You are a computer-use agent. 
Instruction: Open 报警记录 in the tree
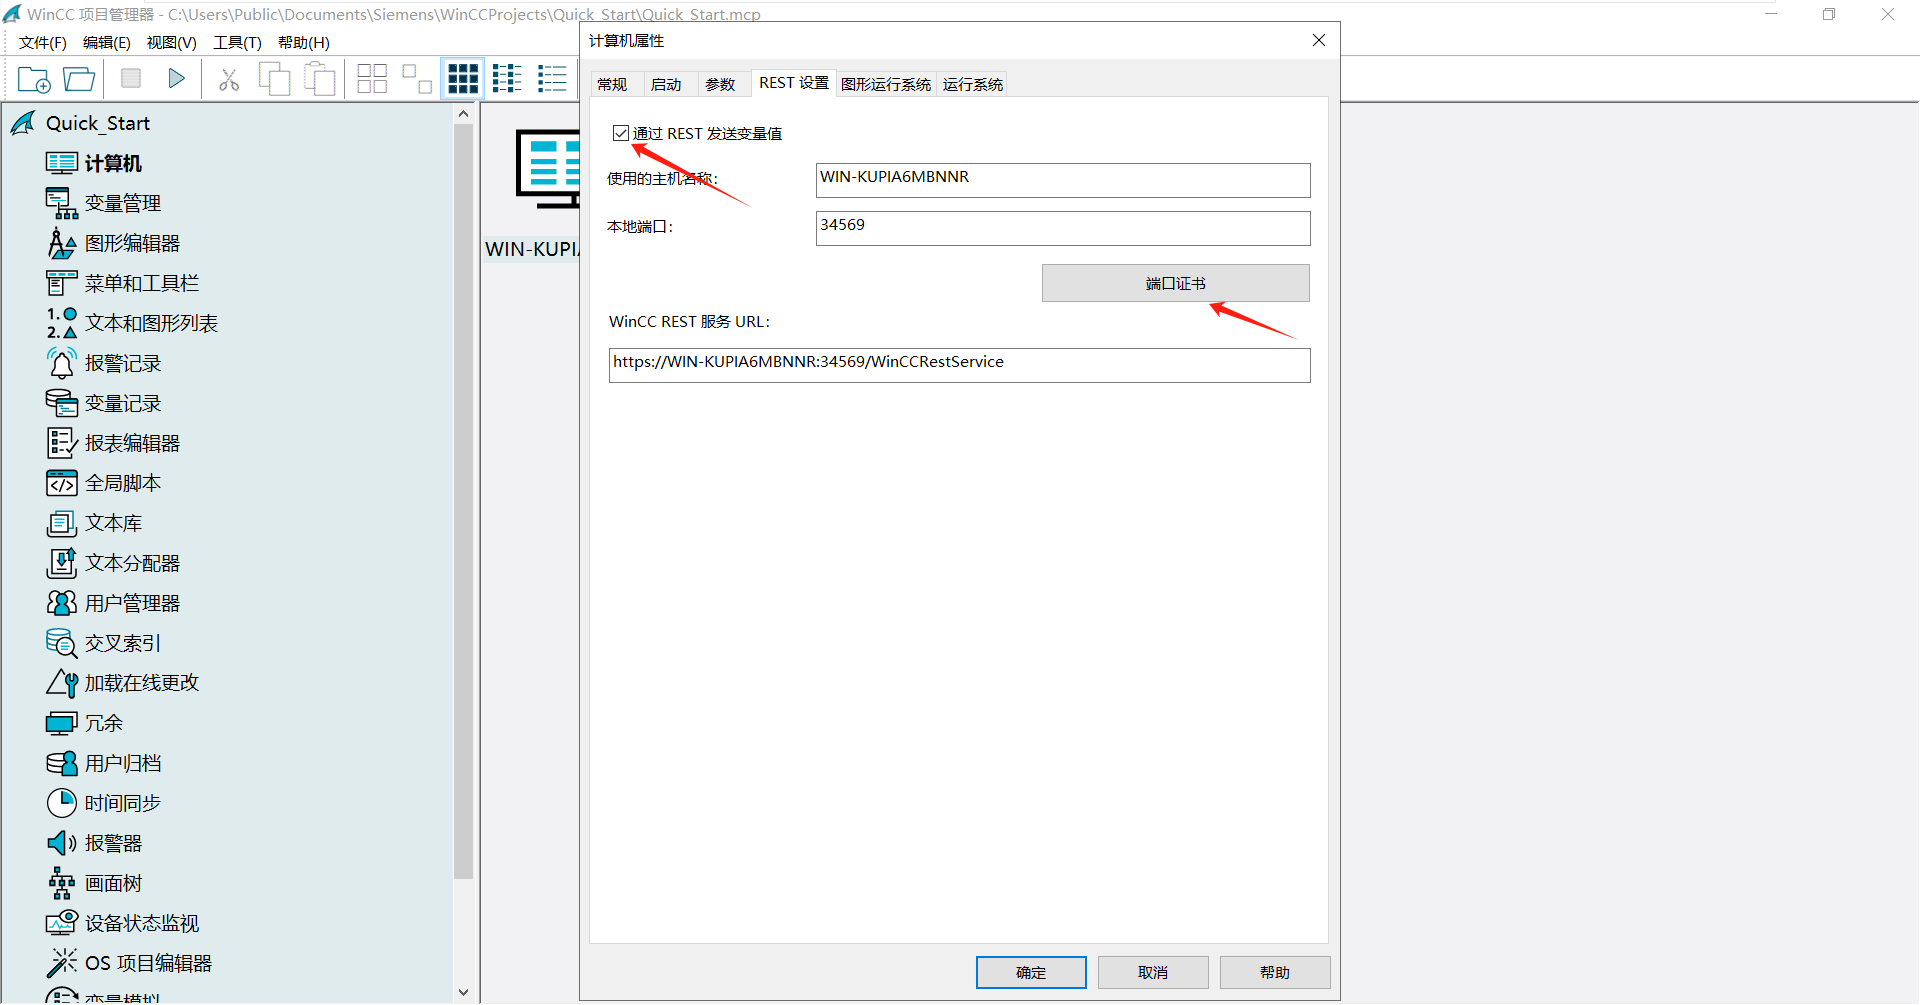point(103,363)
